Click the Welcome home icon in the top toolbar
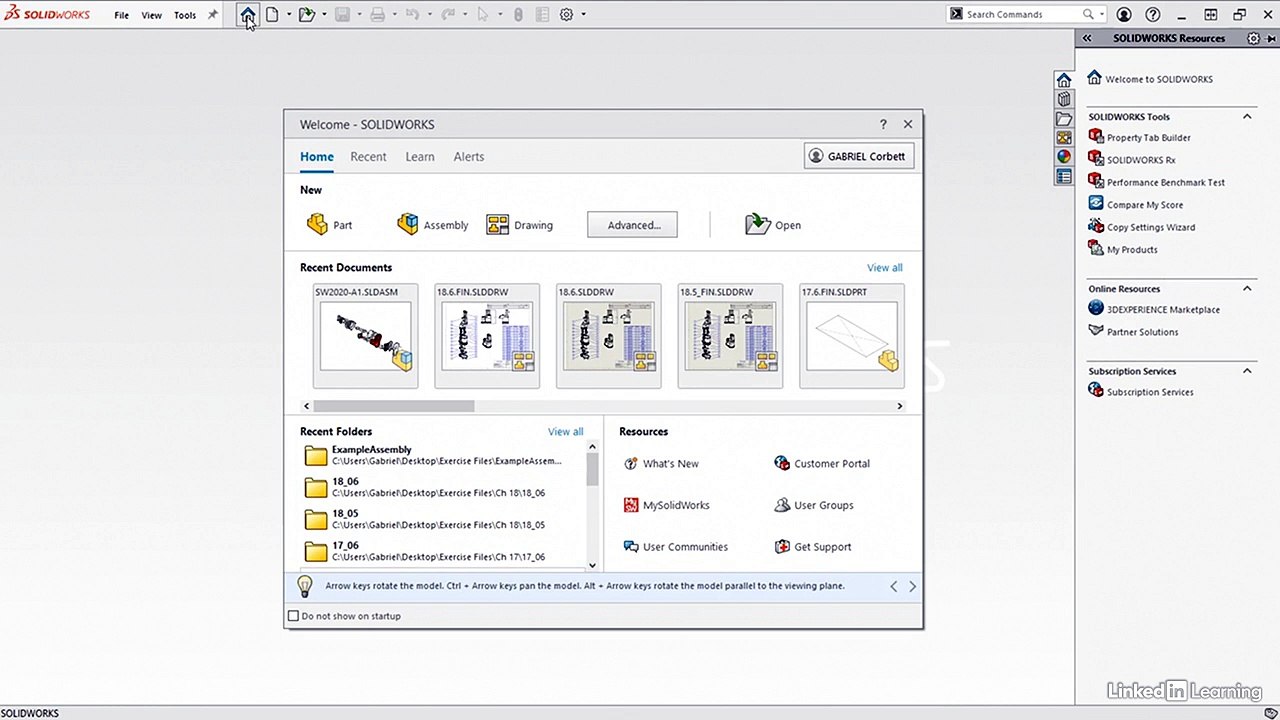 point(247,15)
